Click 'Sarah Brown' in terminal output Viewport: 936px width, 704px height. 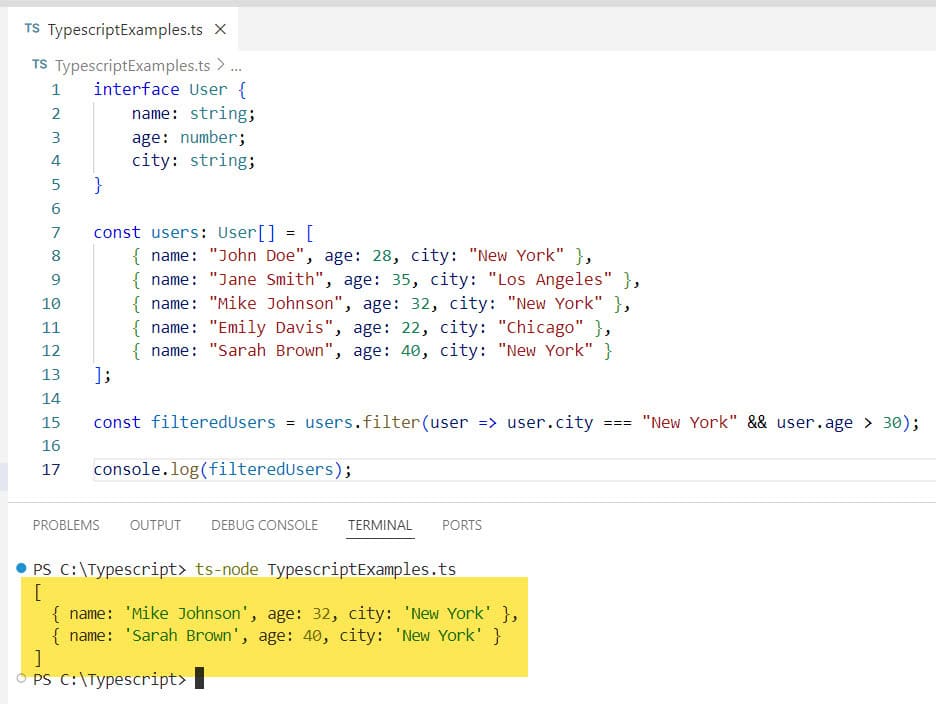181,635
